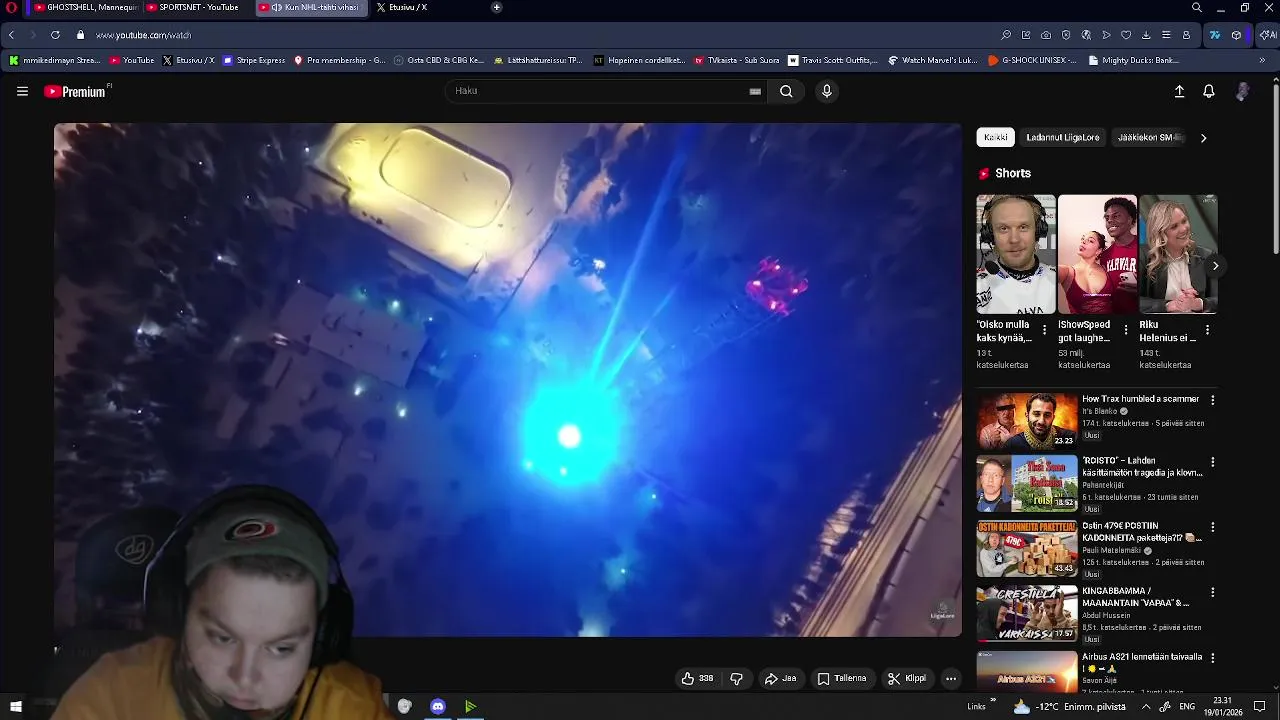The image size is (1280, 720).
Task: Open the IShowSpeed got laughed short thumbnail
Action: (1097, 254)
